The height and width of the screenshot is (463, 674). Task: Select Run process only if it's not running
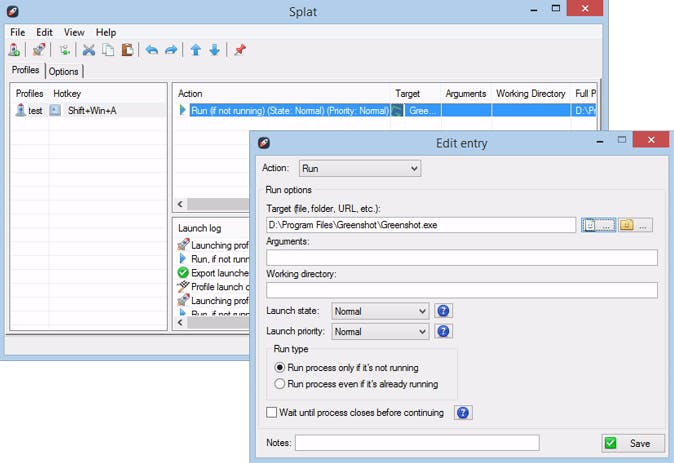[x=347, y=368]
